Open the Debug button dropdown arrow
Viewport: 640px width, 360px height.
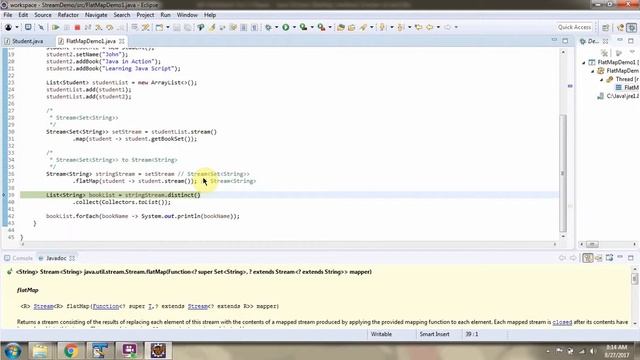pyautogui.click(x=276, y=27)
